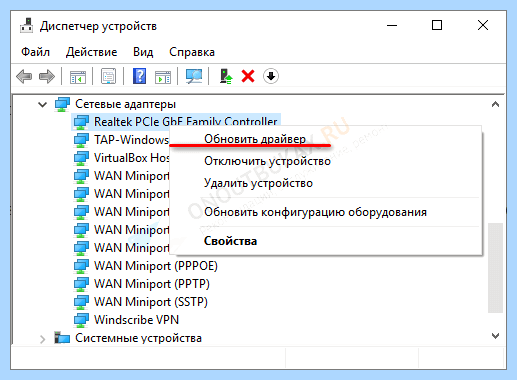The image size is (517, 380).
Task: Choose Обновить конфигурацию оборудования in context menu
Action: point(326,212)
